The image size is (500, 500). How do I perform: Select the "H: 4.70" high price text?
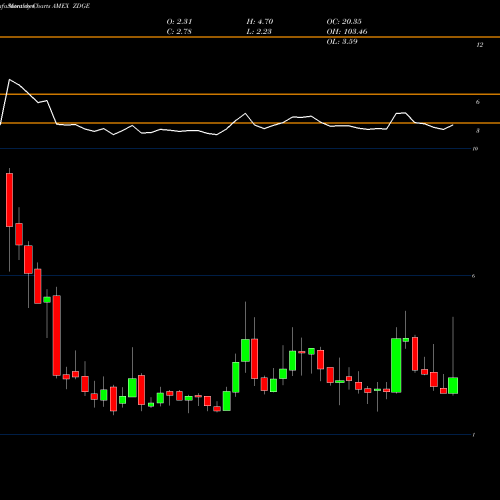pyautogui.click(x=260, y=22)
